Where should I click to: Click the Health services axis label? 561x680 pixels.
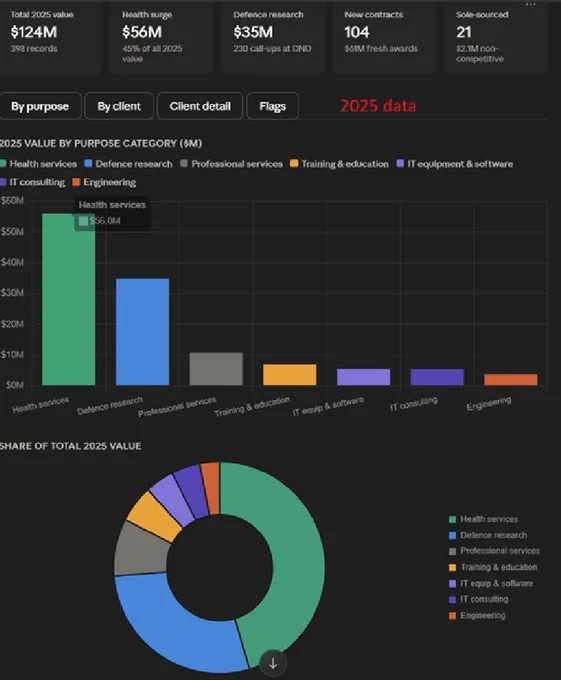(x=41, y=405)
